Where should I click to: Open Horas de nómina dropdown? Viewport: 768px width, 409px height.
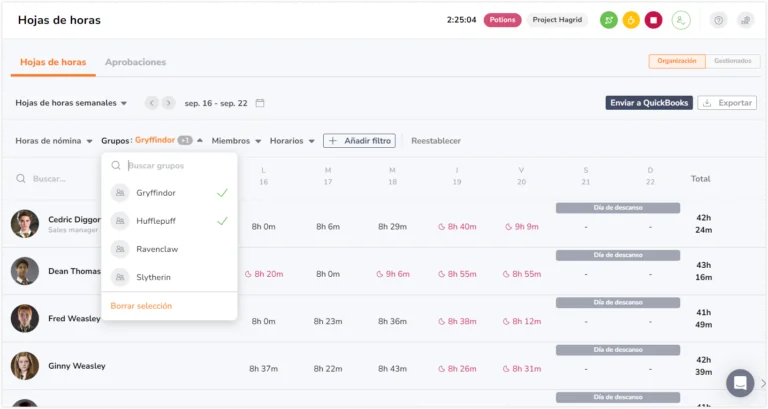tap(54, 141)
